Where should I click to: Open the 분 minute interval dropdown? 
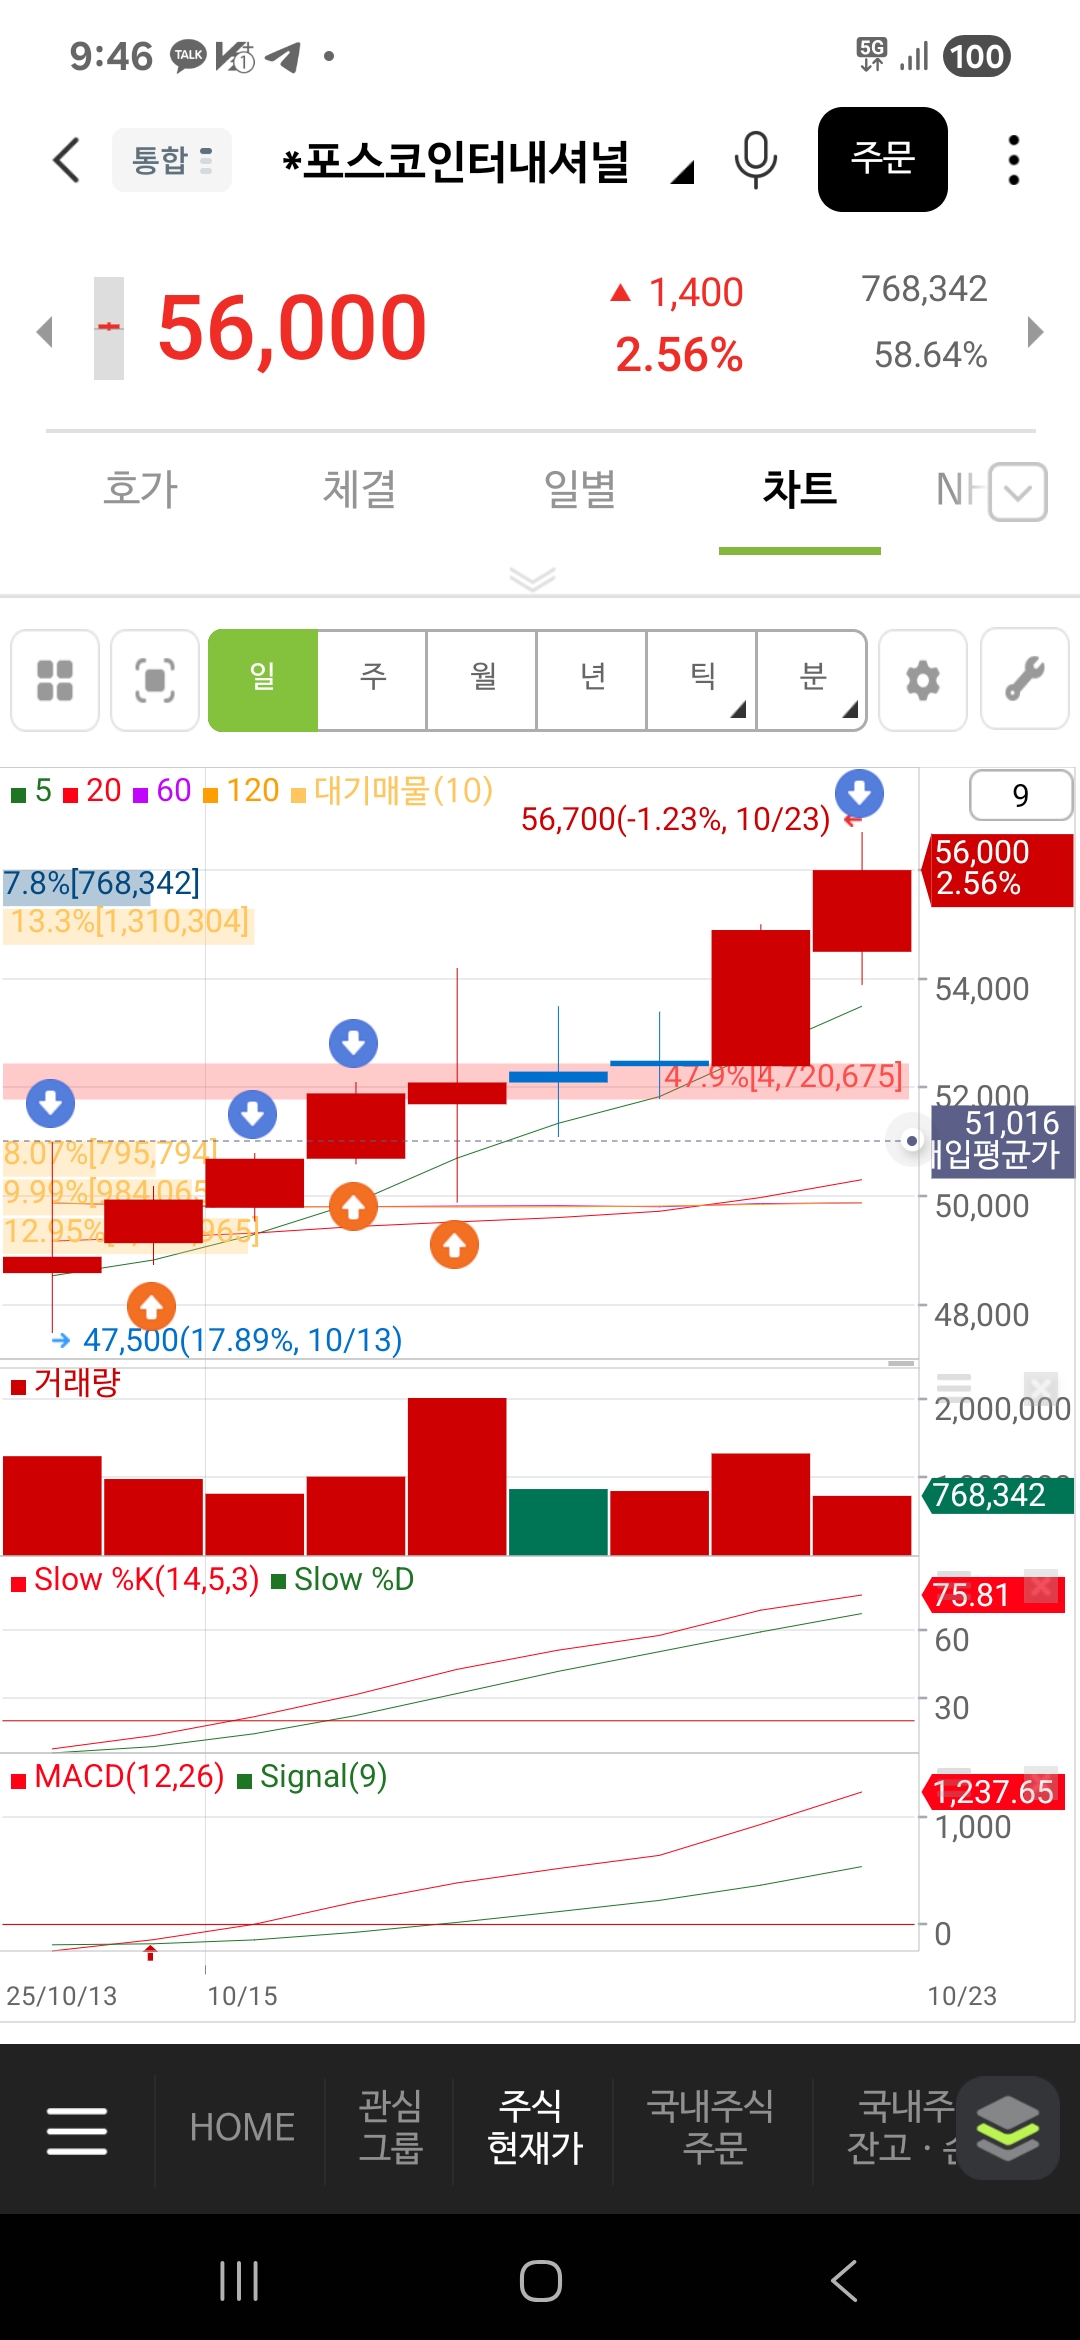813,680
